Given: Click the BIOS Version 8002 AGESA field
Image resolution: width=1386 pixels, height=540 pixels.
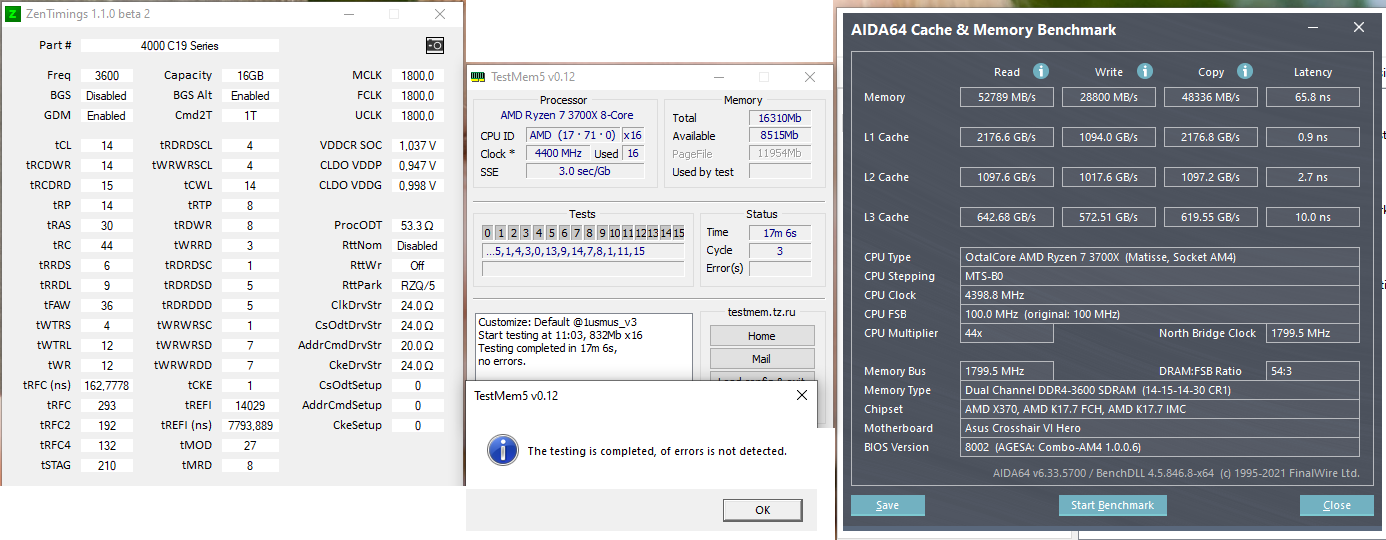Looking at the screenshot, I should (x=1160, y=447).
